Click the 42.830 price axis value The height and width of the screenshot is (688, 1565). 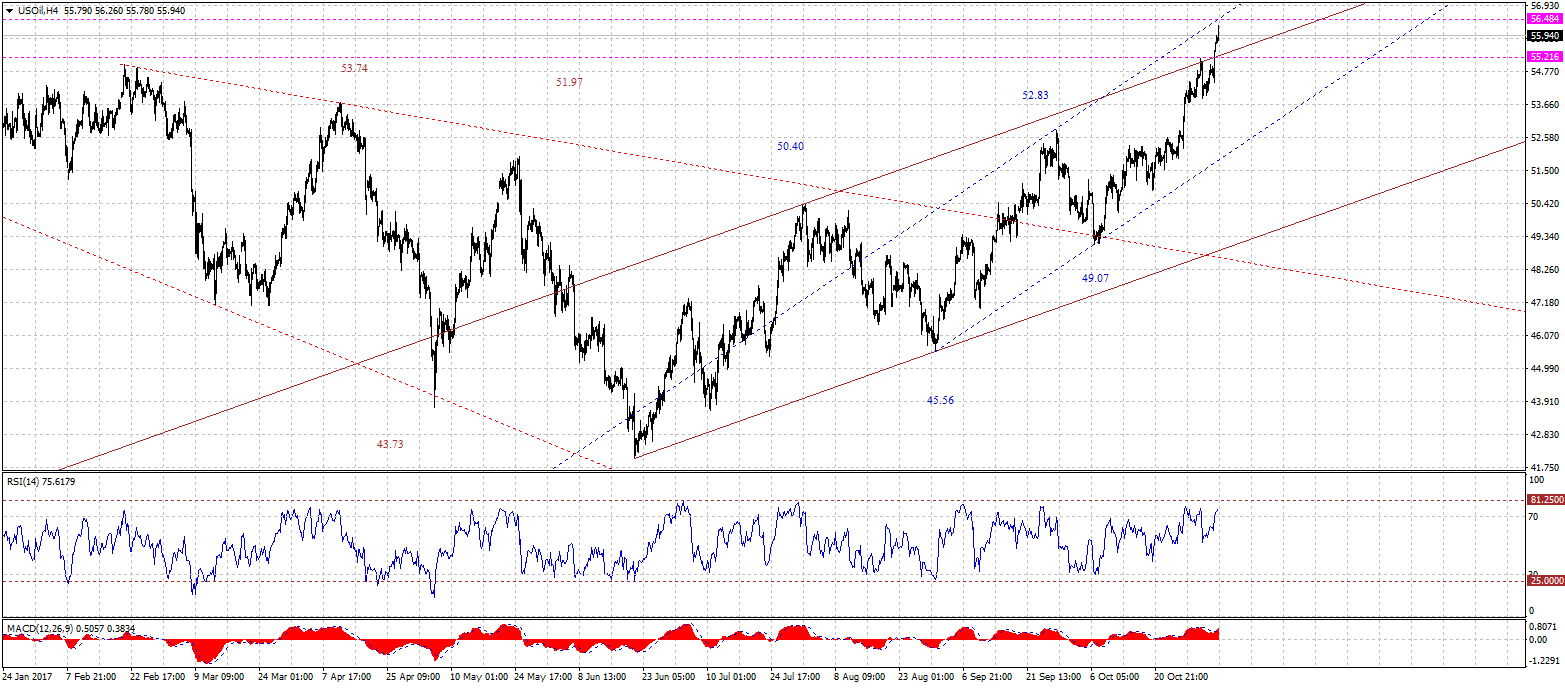1544,435
